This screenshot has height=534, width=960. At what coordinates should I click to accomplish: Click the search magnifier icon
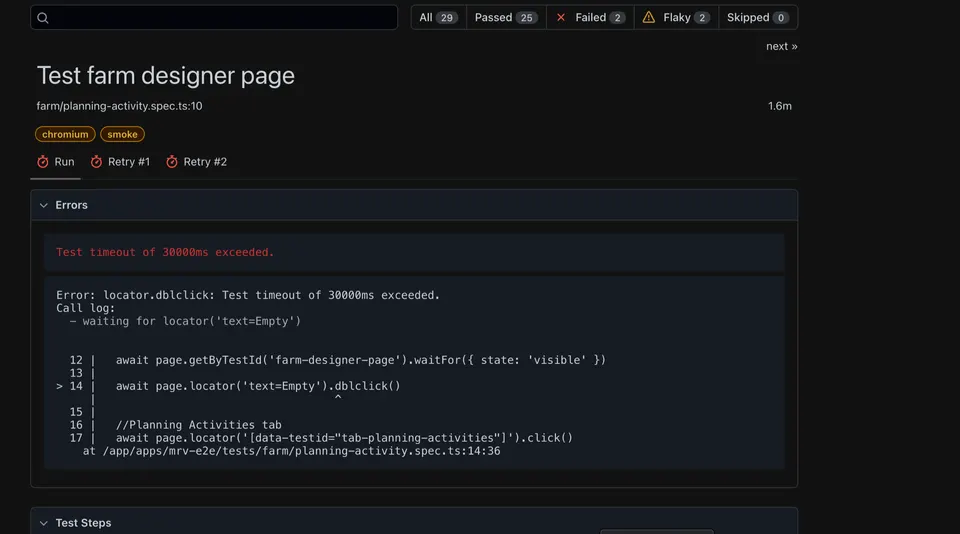(43, 18)
